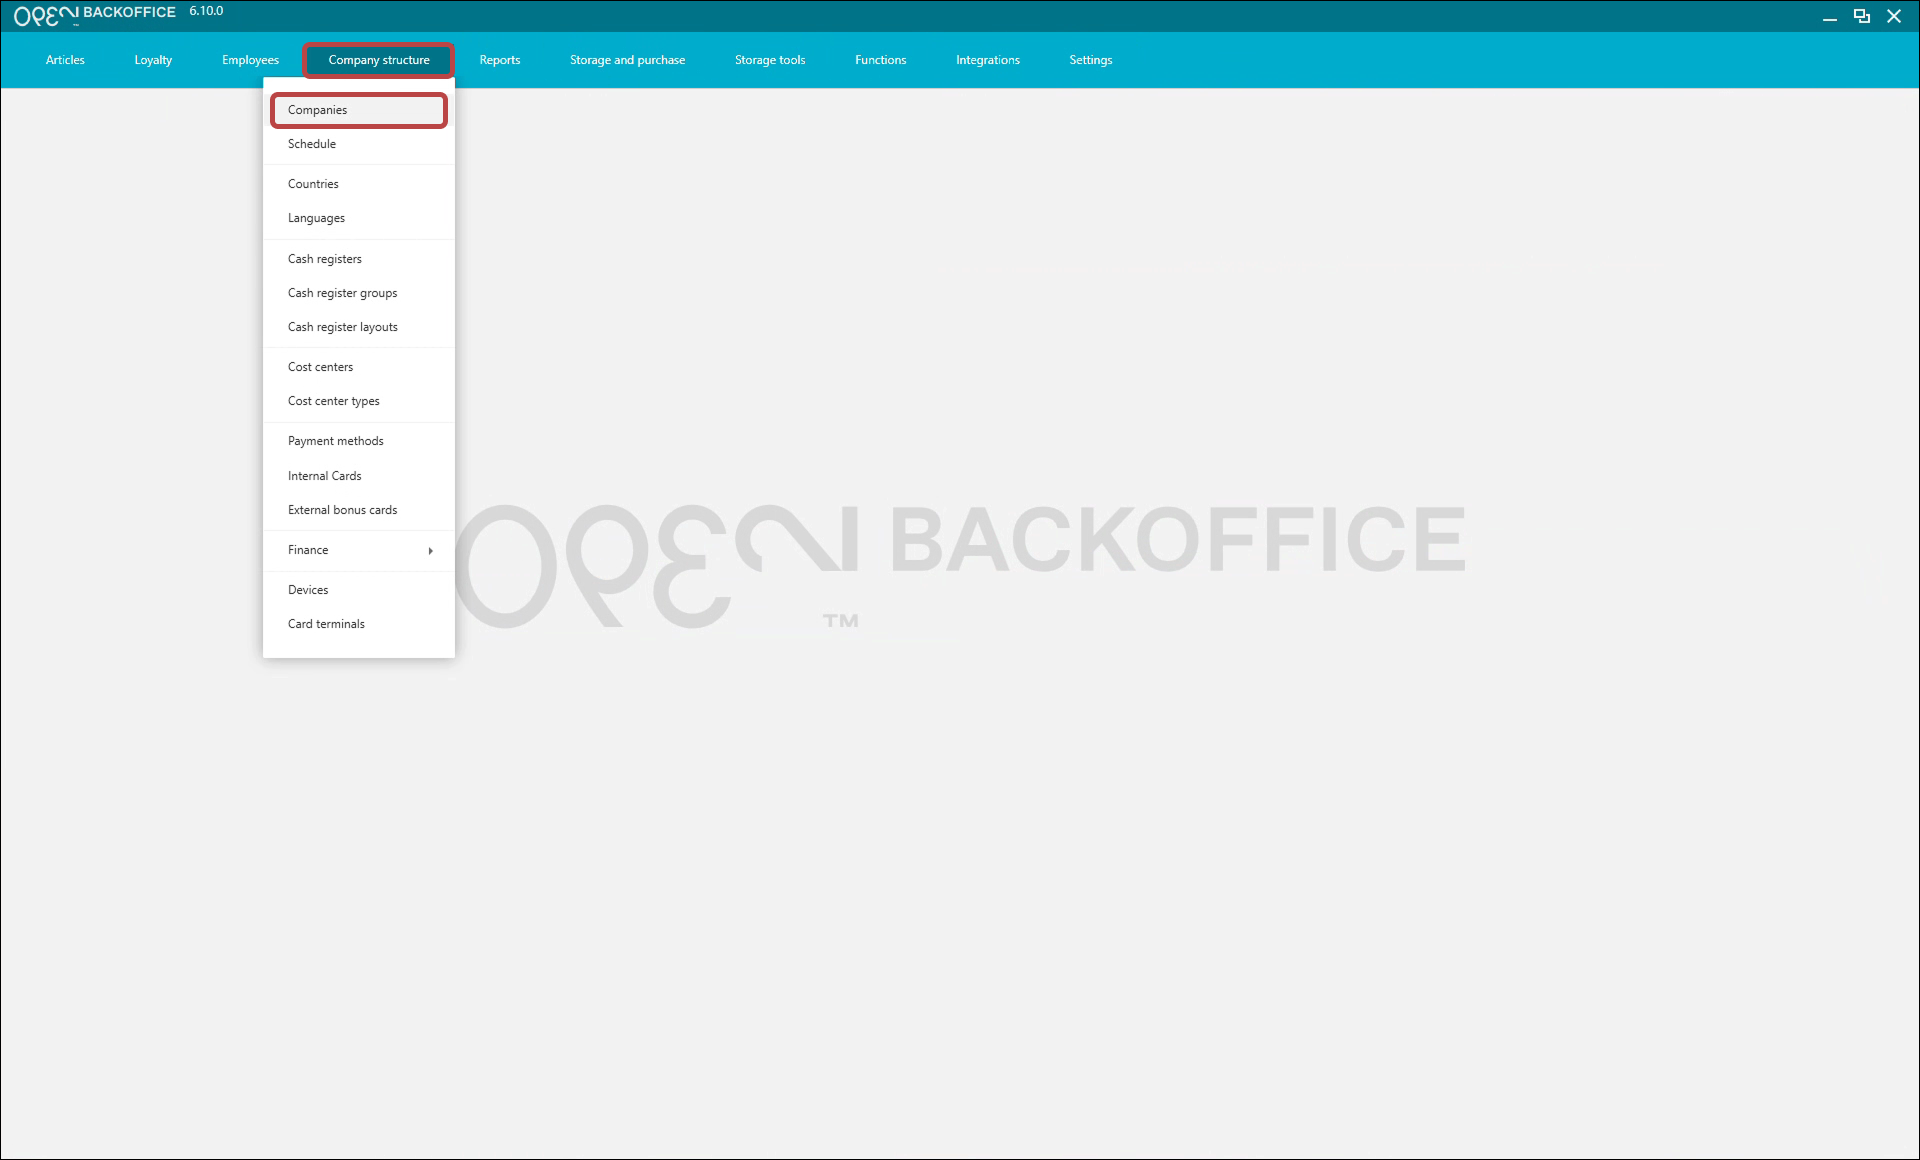Select External bonus cards

[359, 510]
